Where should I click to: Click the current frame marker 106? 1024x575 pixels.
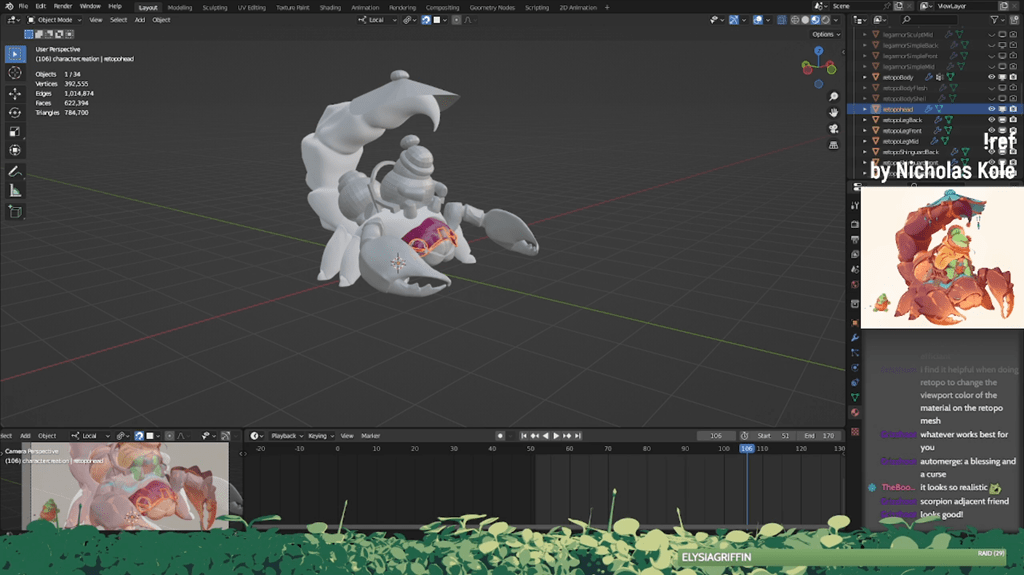tap(746, 449)
